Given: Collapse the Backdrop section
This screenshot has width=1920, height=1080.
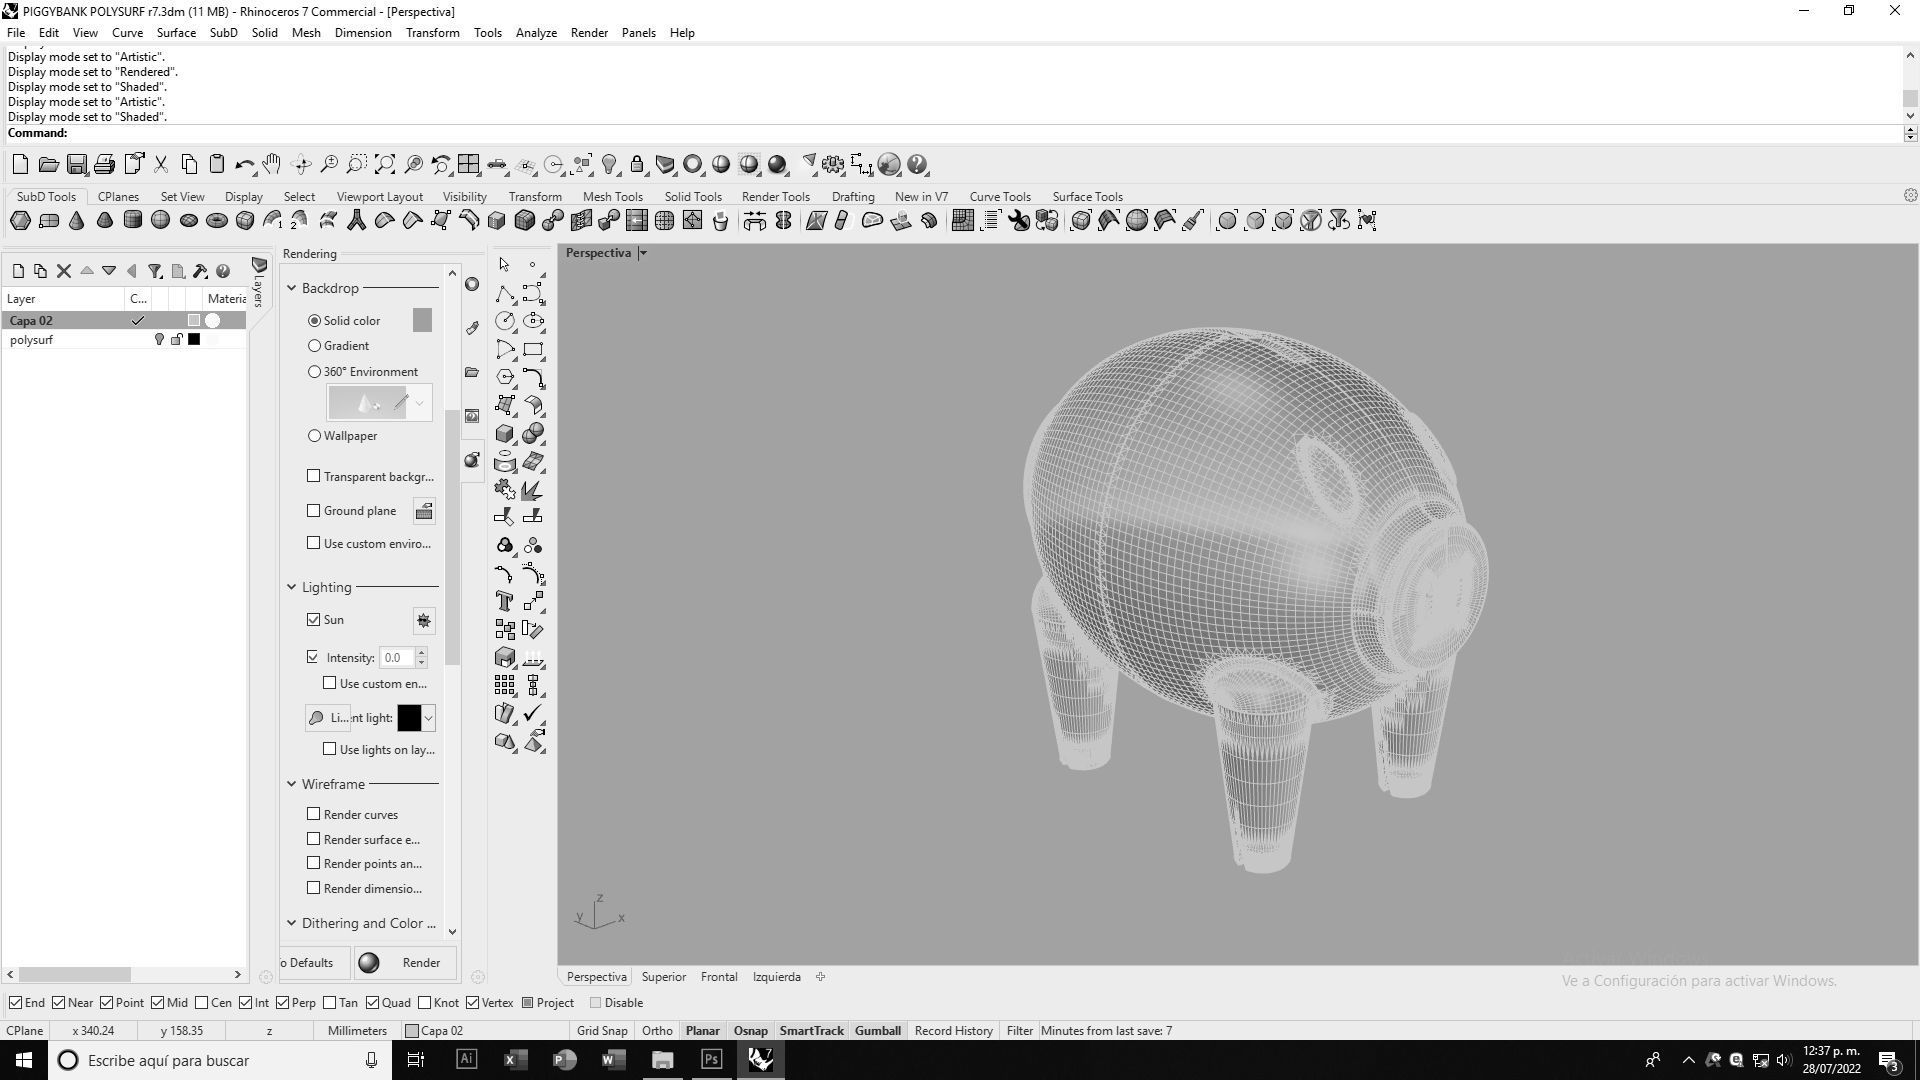Looking at the screenshot, I should (292, 288).
